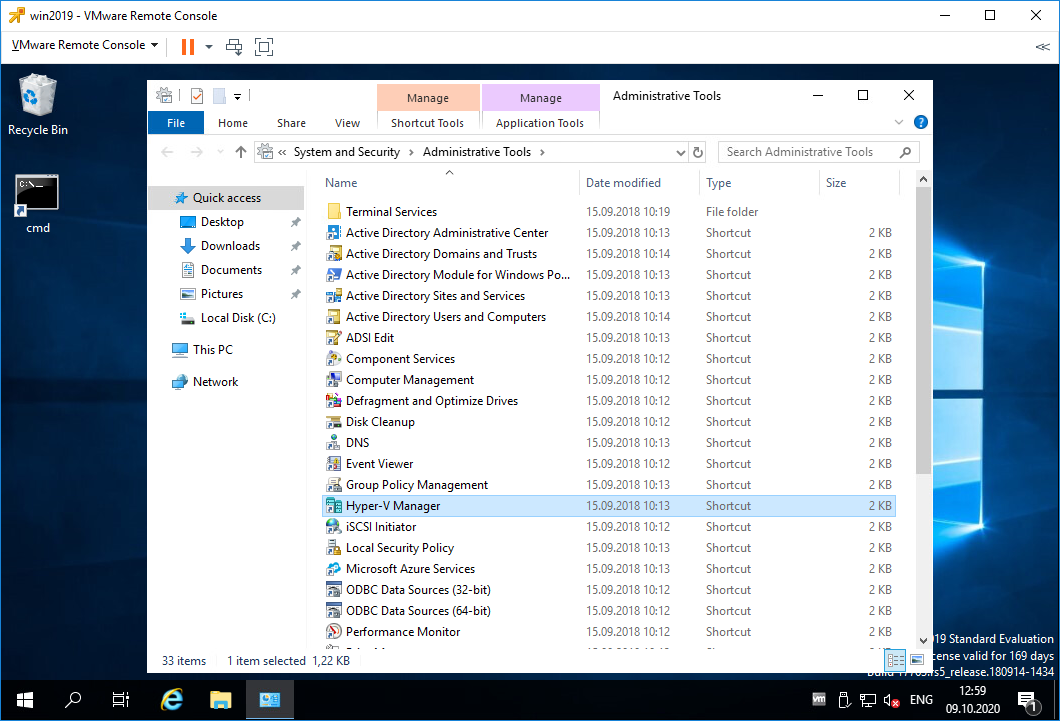This screenshot has width=1060, height=721.
Task: Expand breadcrumb arrow after Administrative Tools
Action: click(542, 152)
